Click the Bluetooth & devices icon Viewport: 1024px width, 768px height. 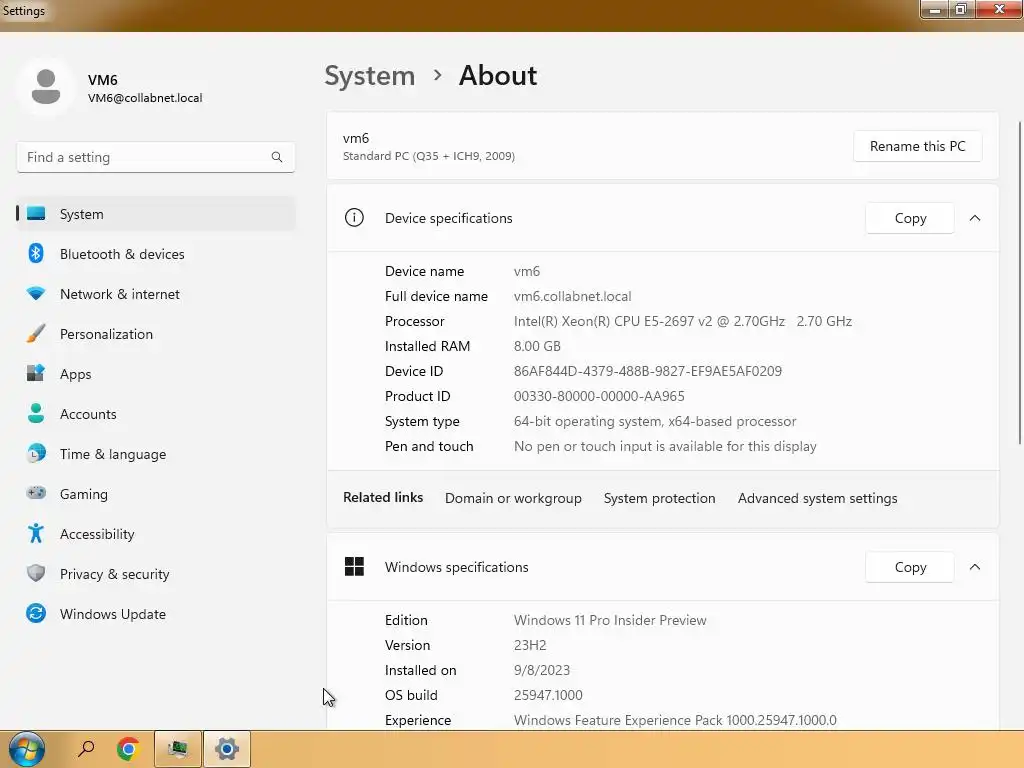pos(36,253)
